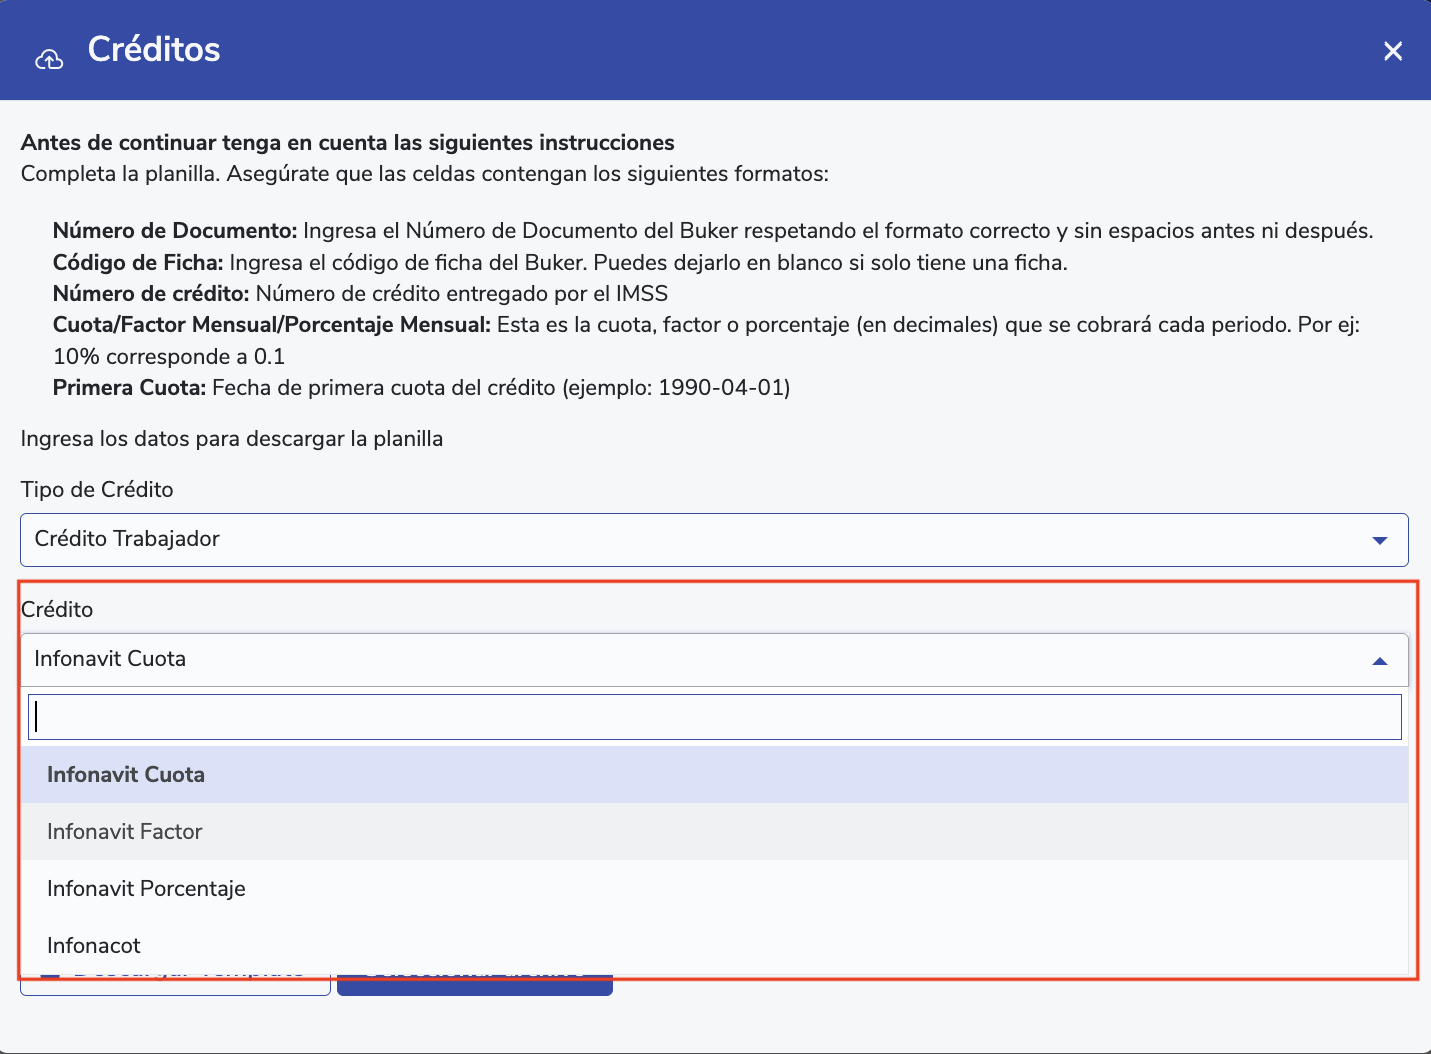Click the cloud upload icon beside Créditos

49,59
